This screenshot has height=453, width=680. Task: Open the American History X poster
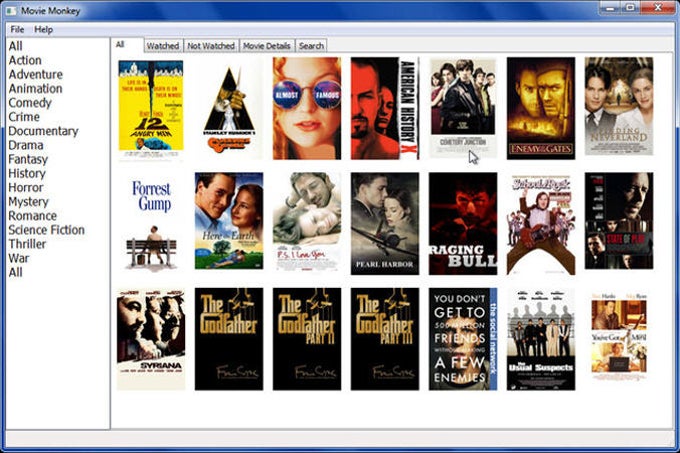tap(385, 108)
